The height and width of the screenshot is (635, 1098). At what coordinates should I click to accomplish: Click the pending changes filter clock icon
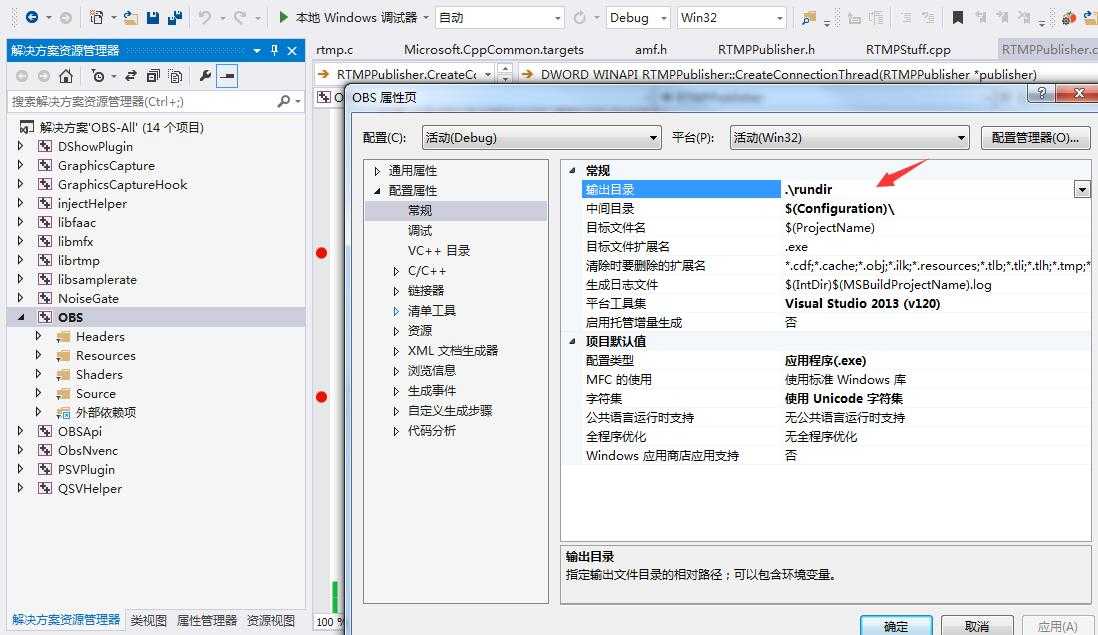coord(98,76)
